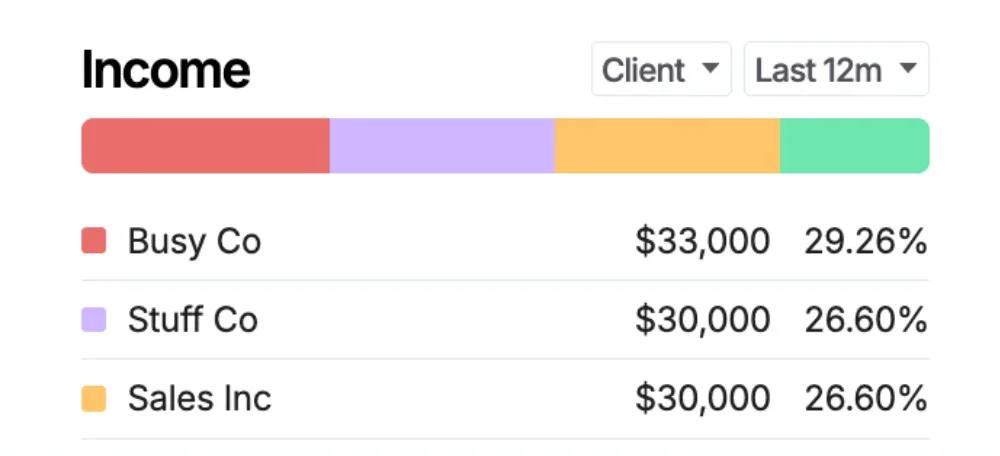The width and height of the screenshot is (1000, 456).
Task: Select the orange Sales Inc bar segment
Action: pyautogui.click(x=667, y=145)
